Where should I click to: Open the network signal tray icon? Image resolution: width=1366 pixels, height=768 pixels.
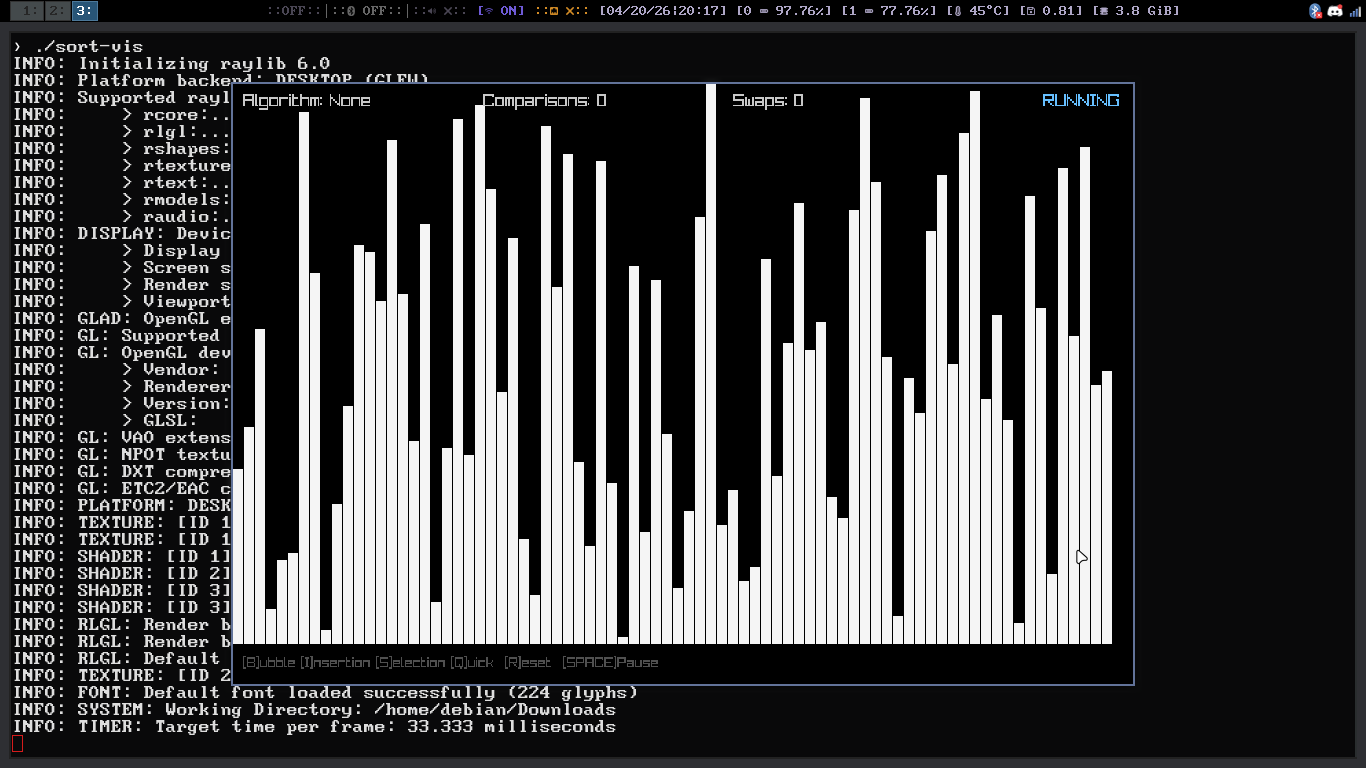[1353, 11]
